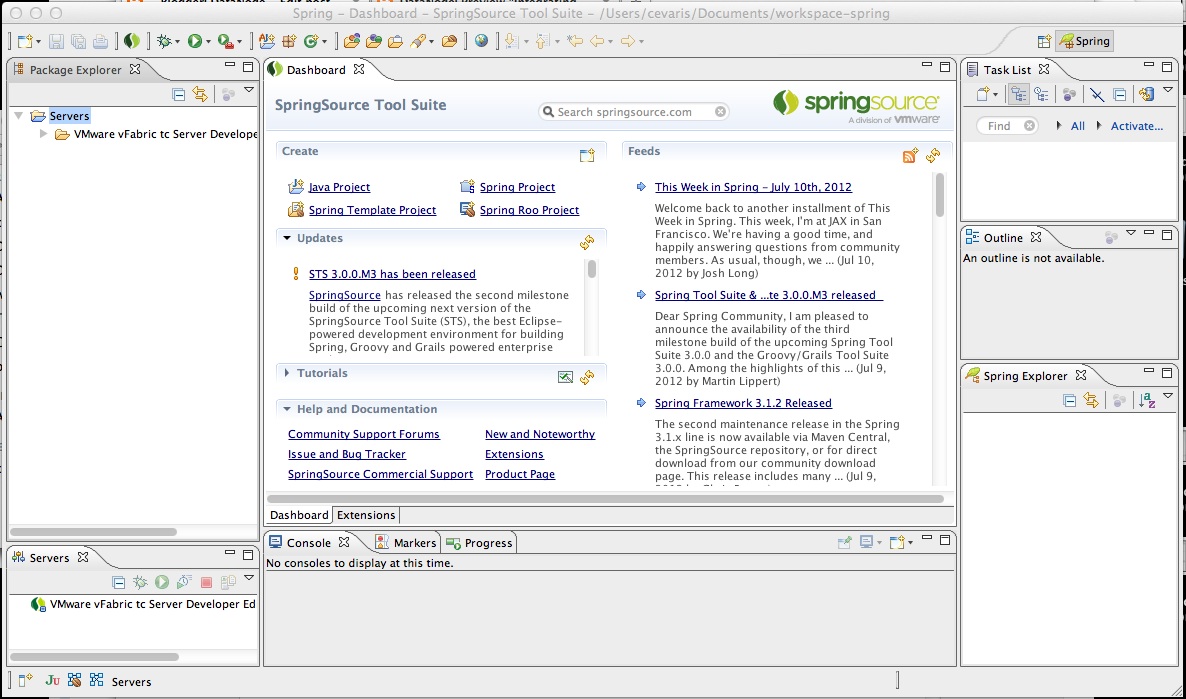Click the red Stop server icon

206,582
